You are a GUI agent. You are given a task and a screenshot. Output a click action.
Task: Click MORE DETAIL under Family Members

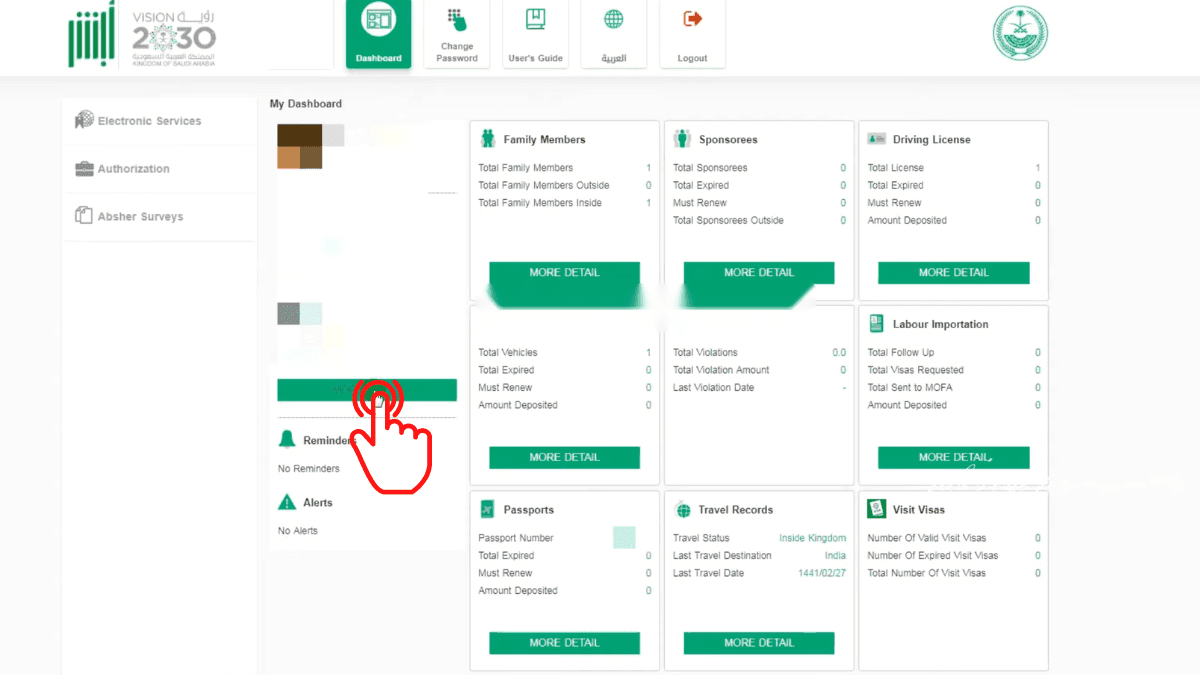click(x=564, y=272)
